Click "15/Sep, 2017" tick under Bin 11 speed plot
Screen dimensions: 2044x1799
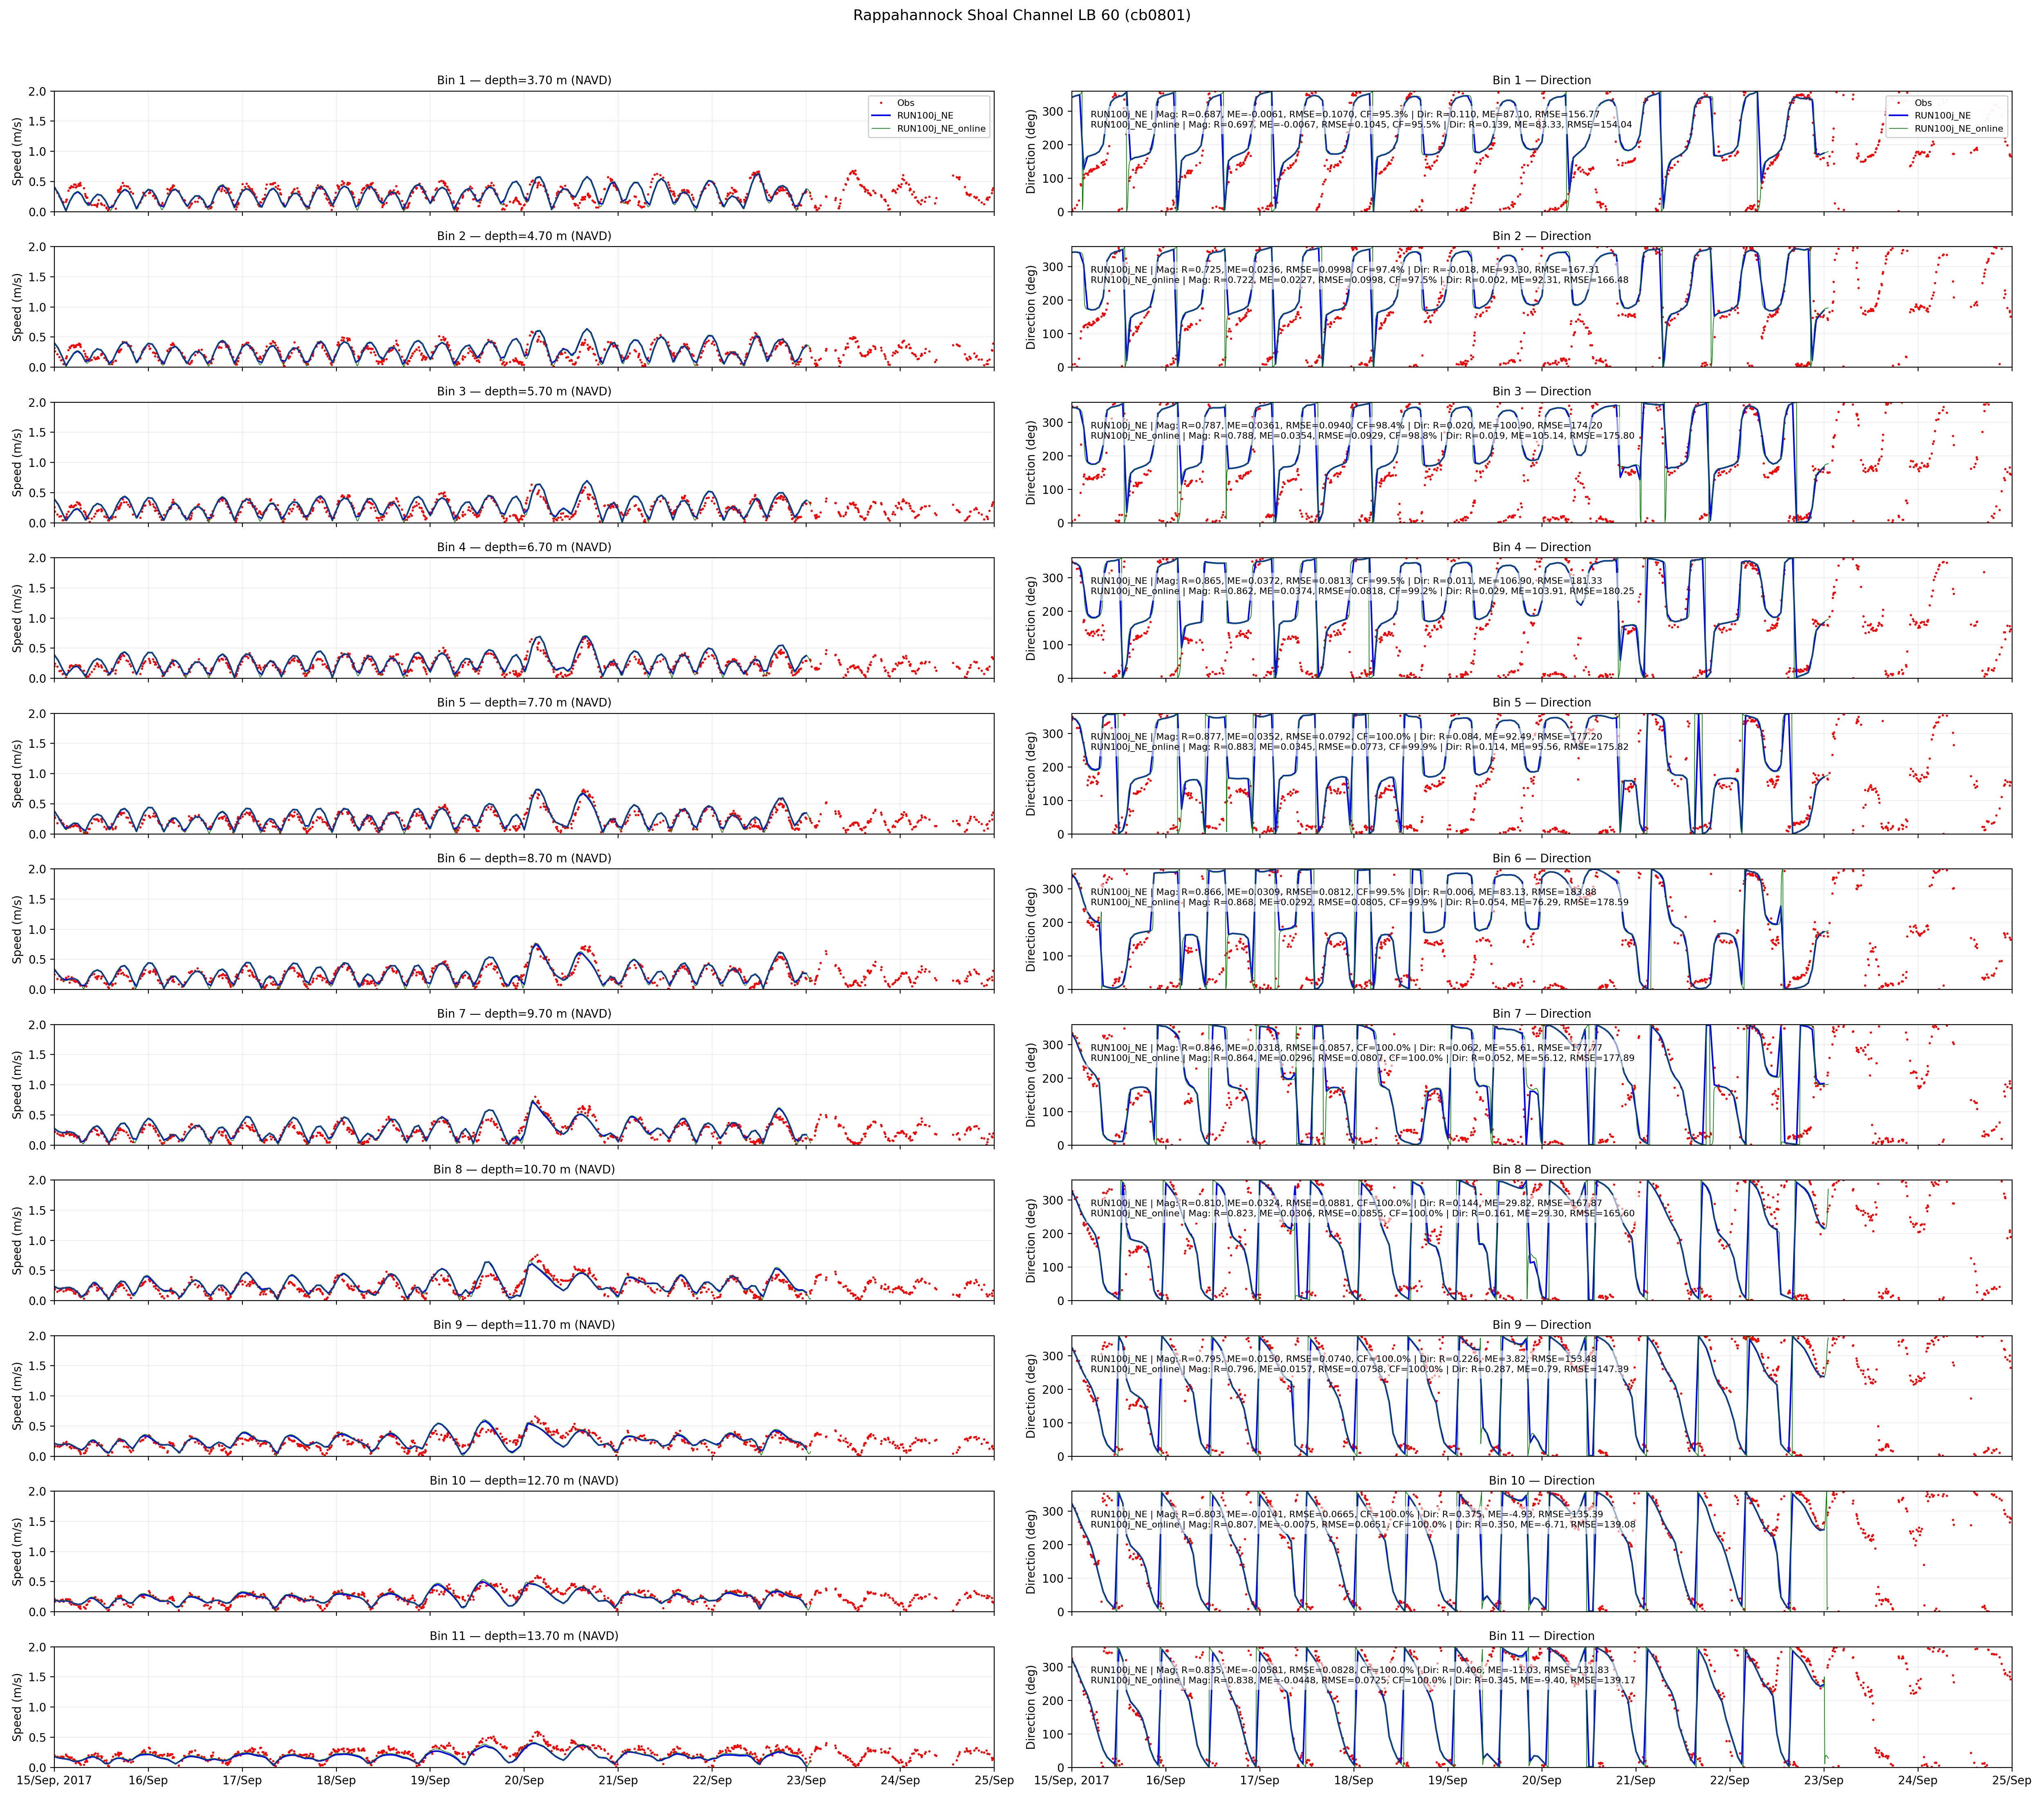53,1780
